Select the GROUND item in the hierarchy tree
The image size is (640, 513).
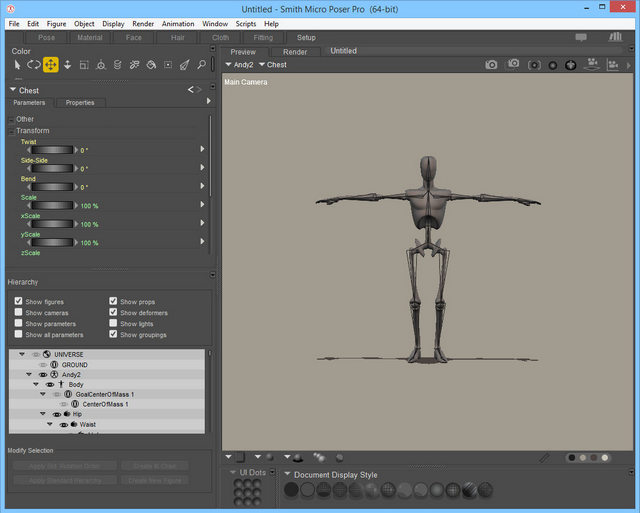point(74,365)
